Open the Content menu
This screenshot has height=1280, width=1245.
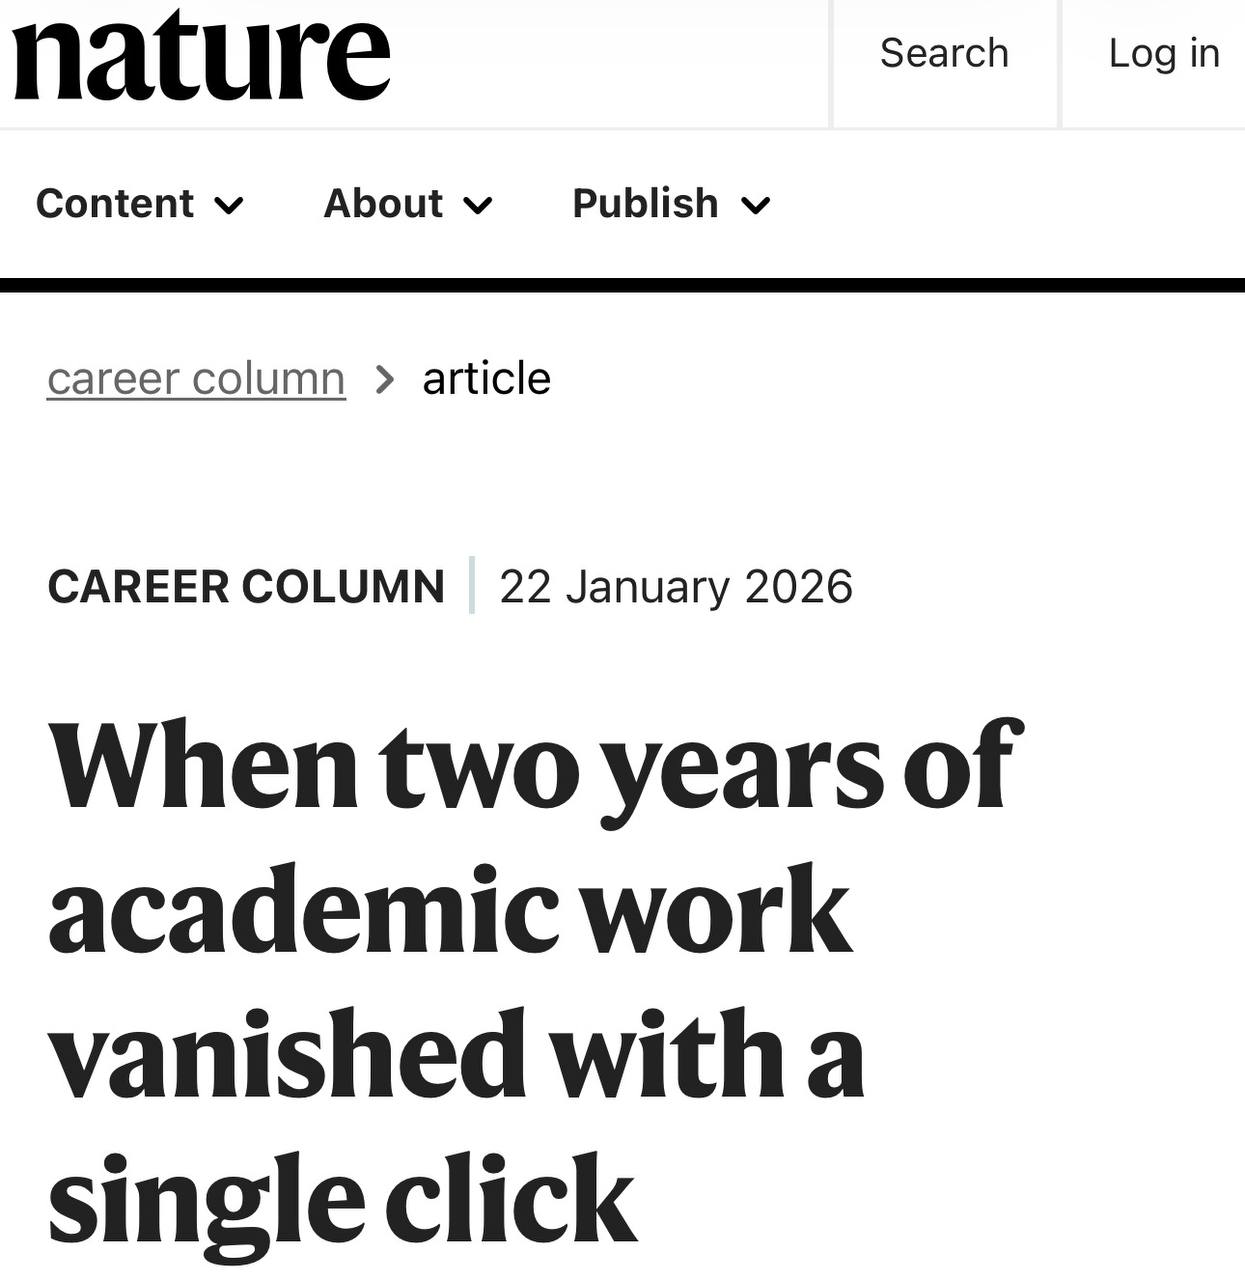tap(115, 204)
